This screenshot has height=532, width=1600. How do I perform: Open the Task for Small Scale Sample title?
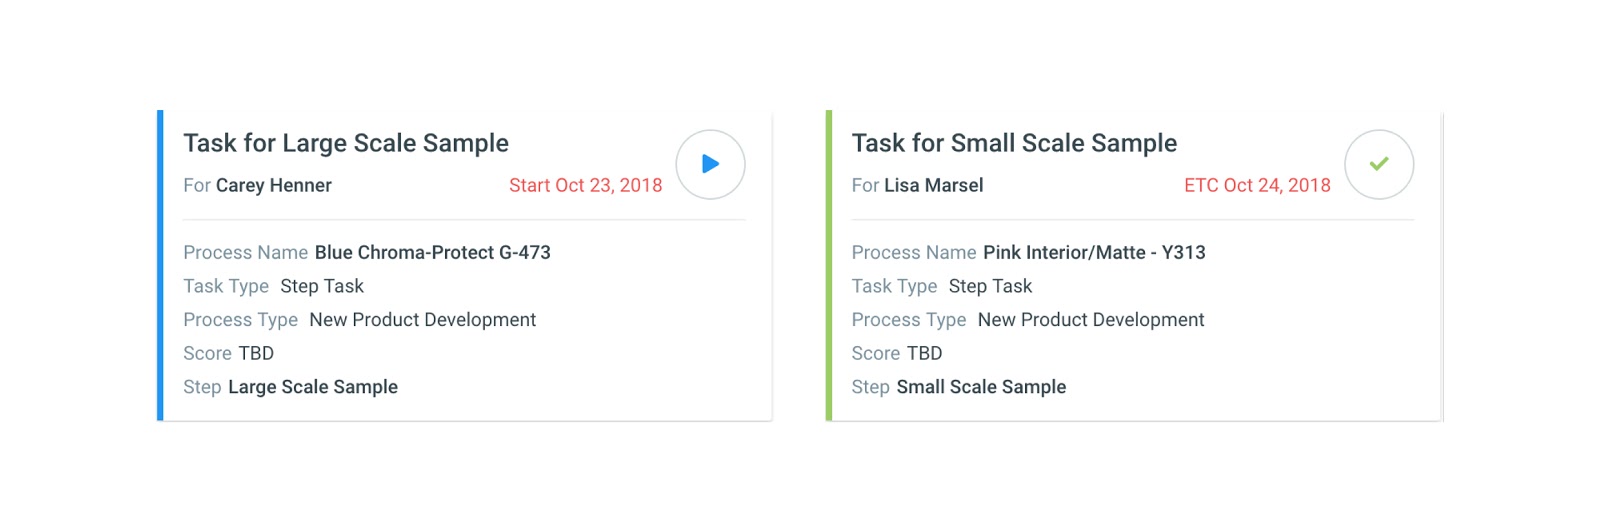(x=1014, y=143)
